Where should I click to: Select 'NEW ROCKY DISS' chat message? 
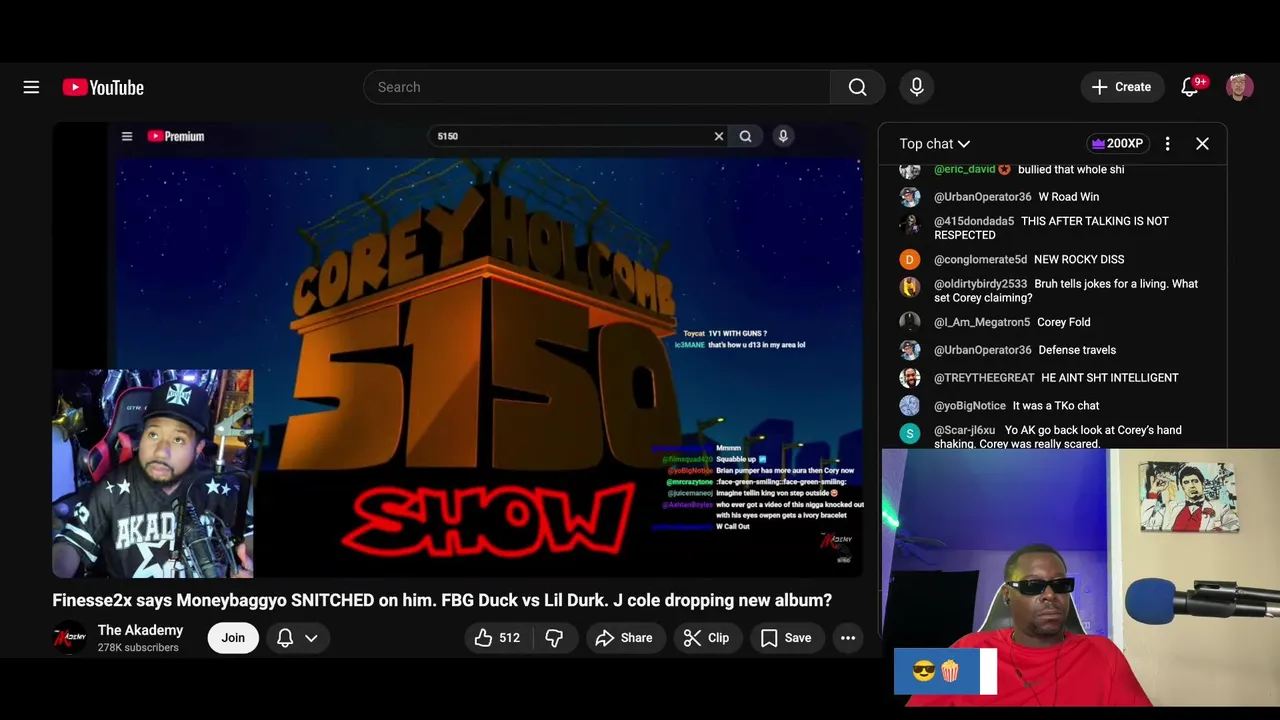tap(1079, 260)
